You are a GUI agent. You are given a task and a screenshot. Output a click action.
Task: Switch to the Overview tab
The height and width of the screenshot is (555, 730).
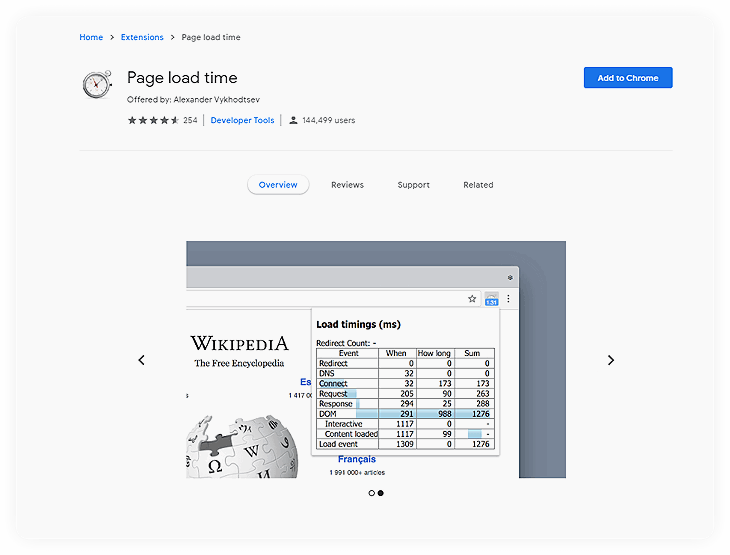[278, 185]
